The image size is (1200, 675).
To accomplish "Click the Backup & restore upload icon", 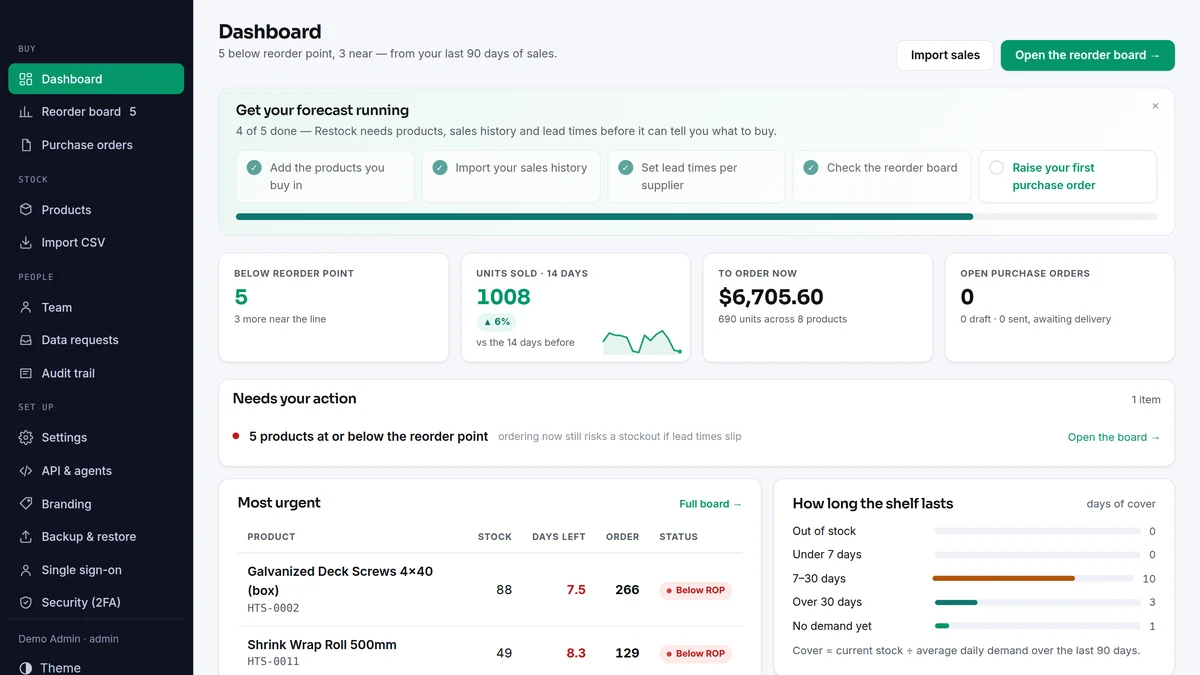I will [26, 537].
